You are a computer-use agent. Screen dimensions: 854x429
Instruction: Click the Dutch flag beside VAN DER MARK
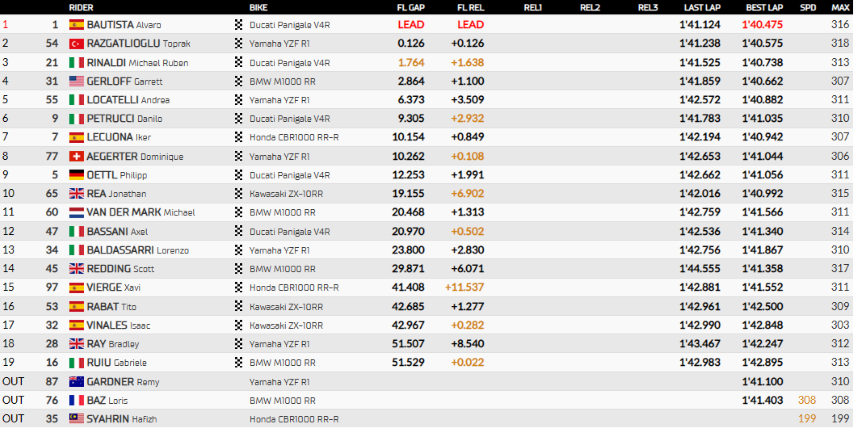pyautogui.click(x=76, y=213)
